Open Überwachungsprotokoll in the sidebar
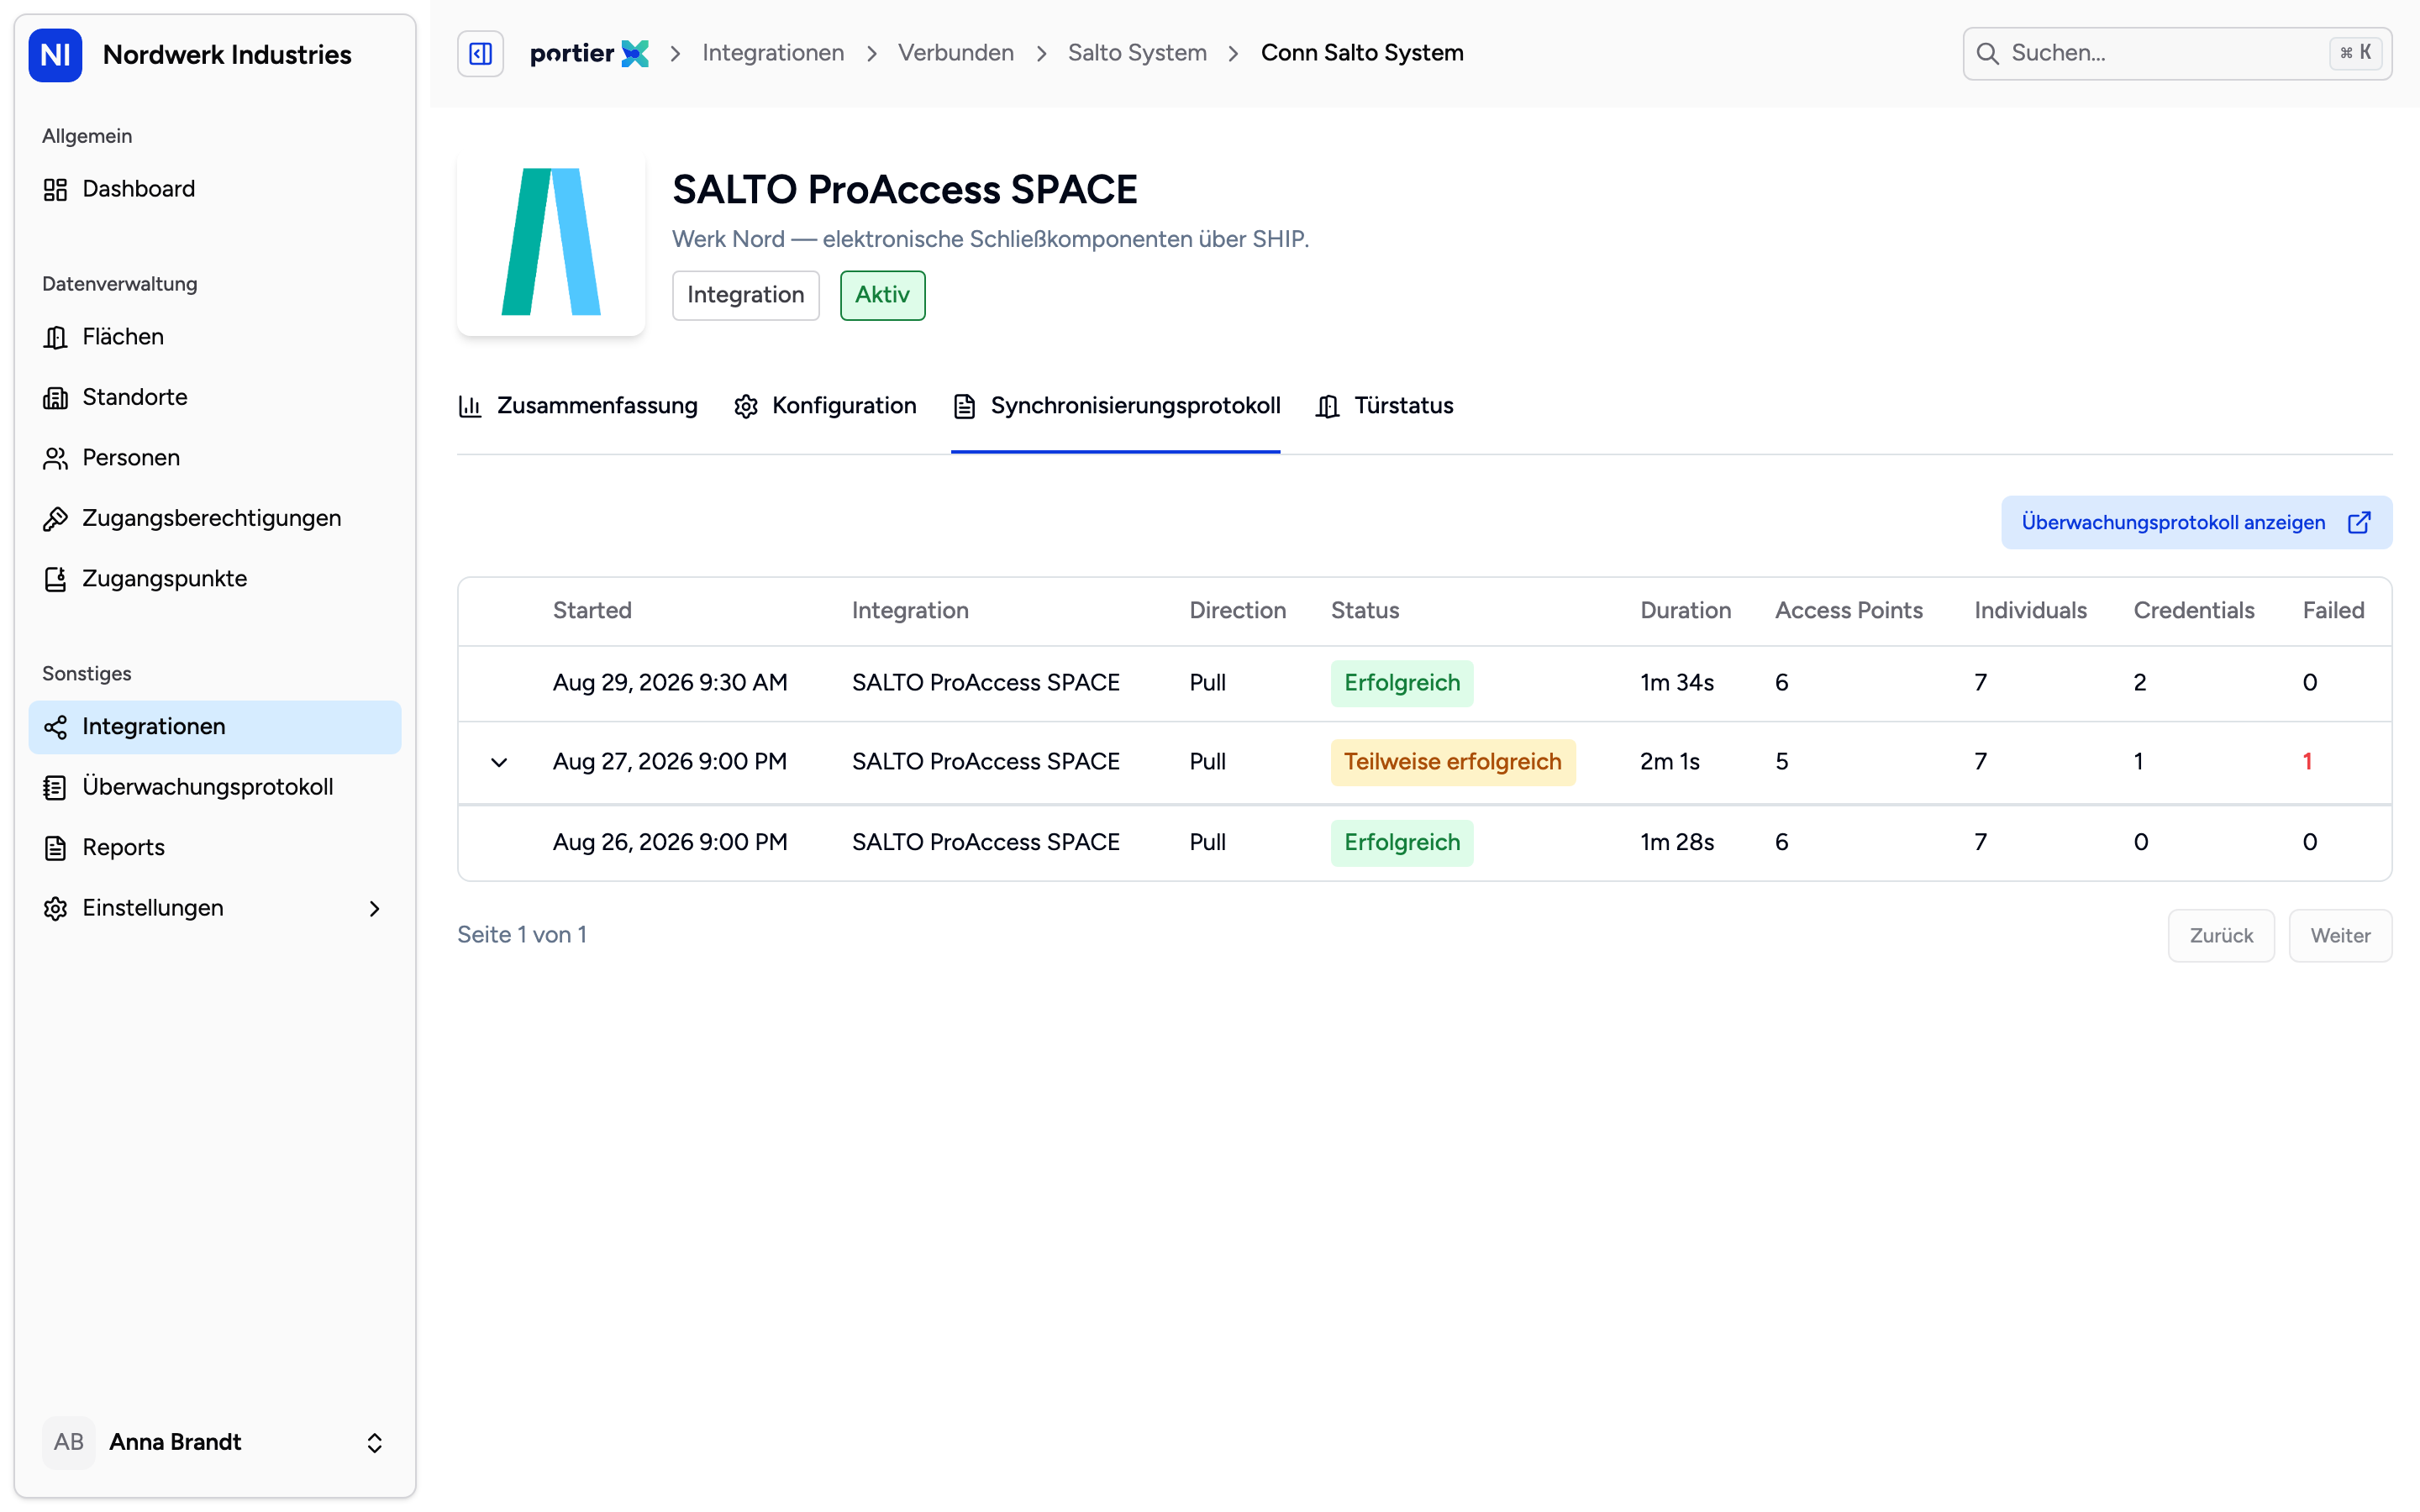2420x1512 pixels. pos(215,788)
